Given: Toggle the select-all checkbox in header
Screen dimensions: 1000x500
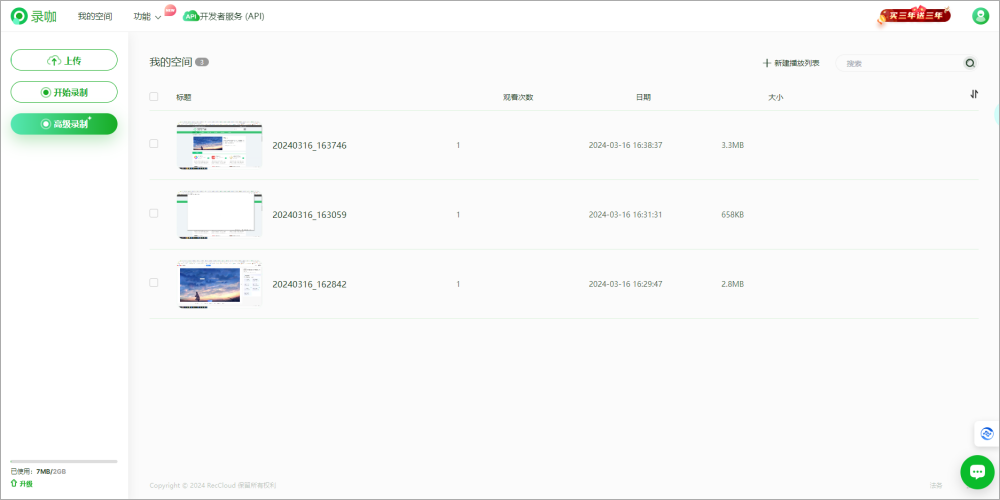Looking at the screenshot, I should click(x=154, y=97).
